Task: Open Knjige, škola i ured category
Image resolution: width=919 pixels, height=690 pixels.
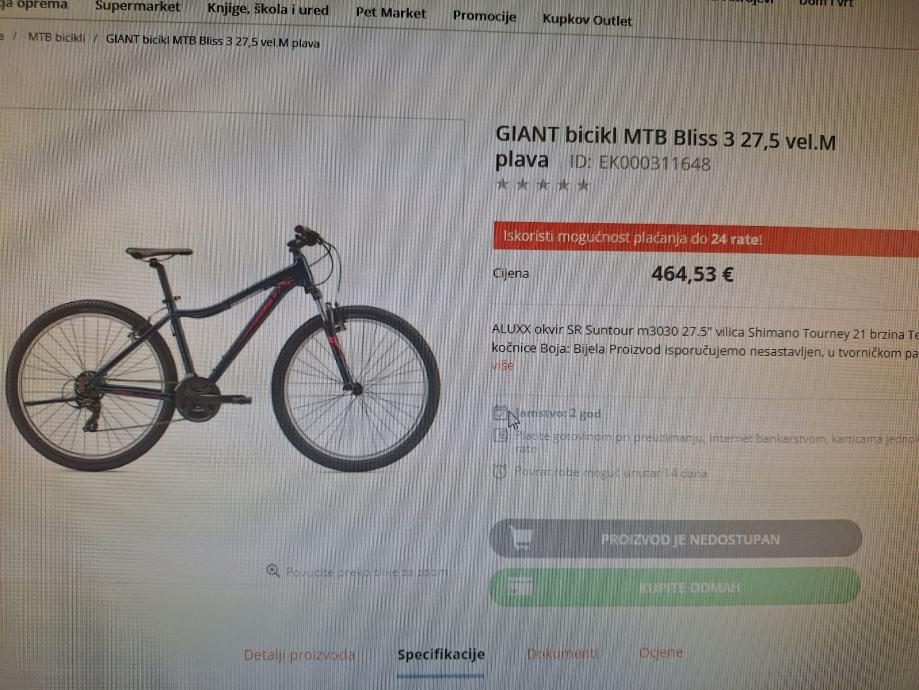Action: pos(268,9)
